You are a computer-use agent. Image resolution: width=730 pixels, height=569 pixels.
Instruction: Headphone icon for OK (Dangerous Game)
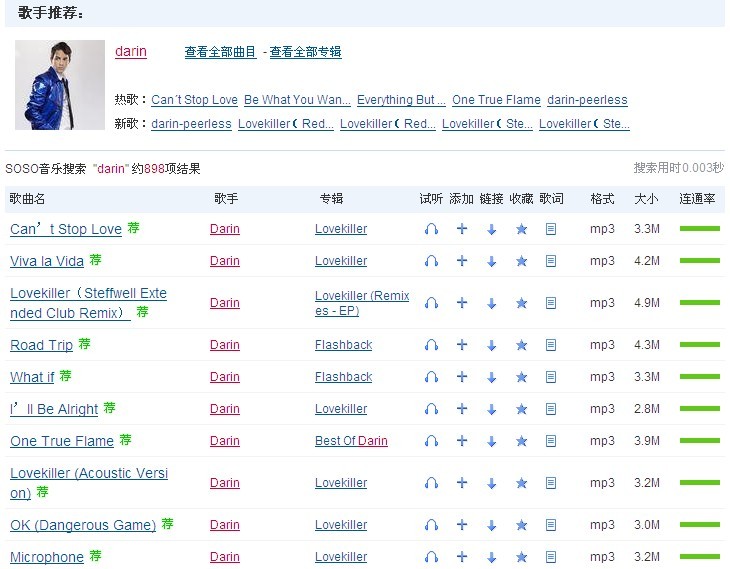(432, 525)
